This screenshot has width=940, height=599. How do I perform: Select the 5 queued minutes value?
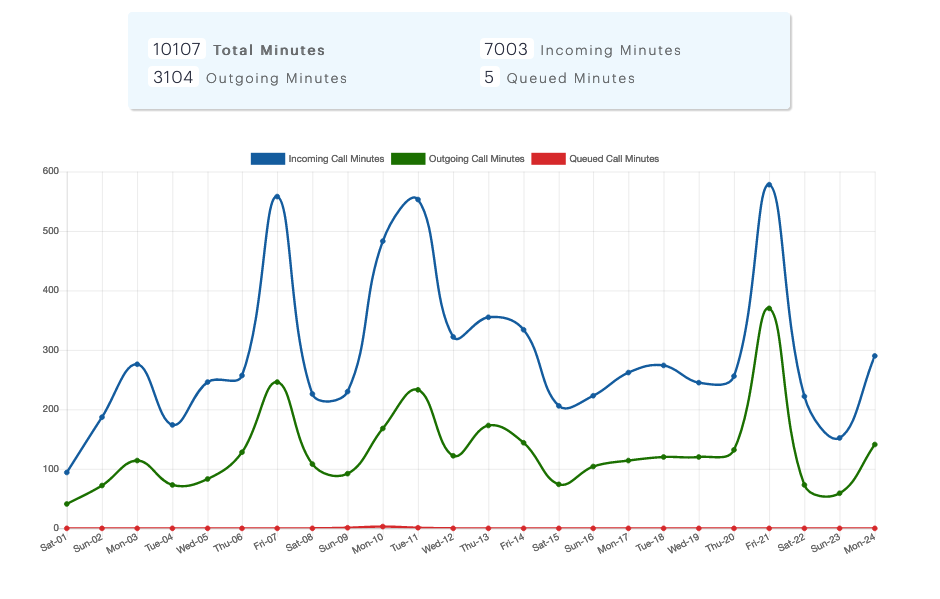pyautogui.click(x=489, y=77)
